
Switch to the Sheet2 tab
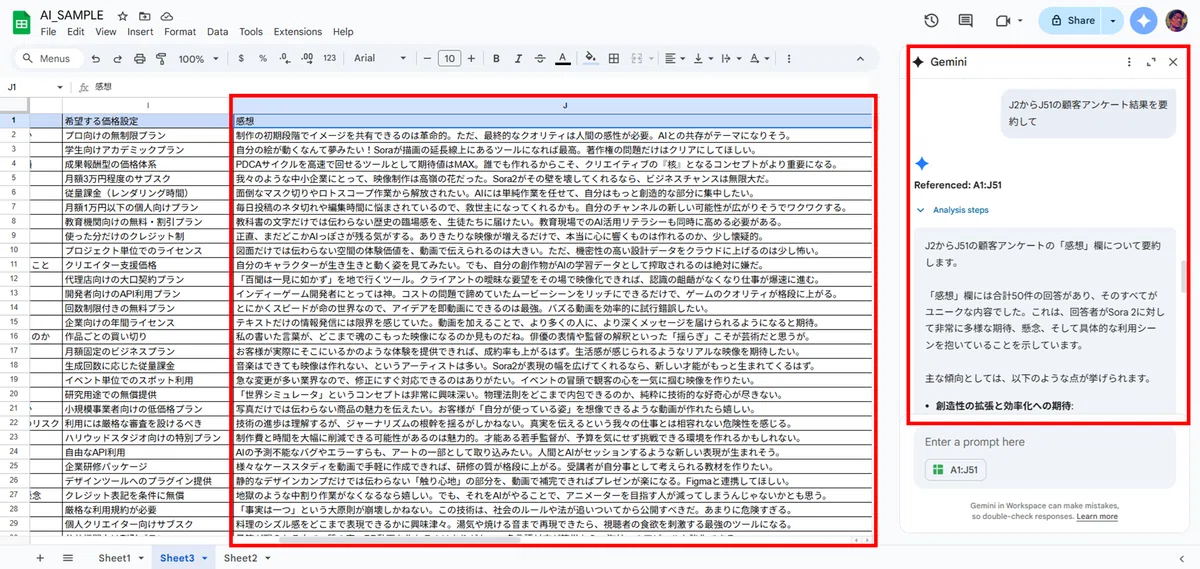[241, 557]
